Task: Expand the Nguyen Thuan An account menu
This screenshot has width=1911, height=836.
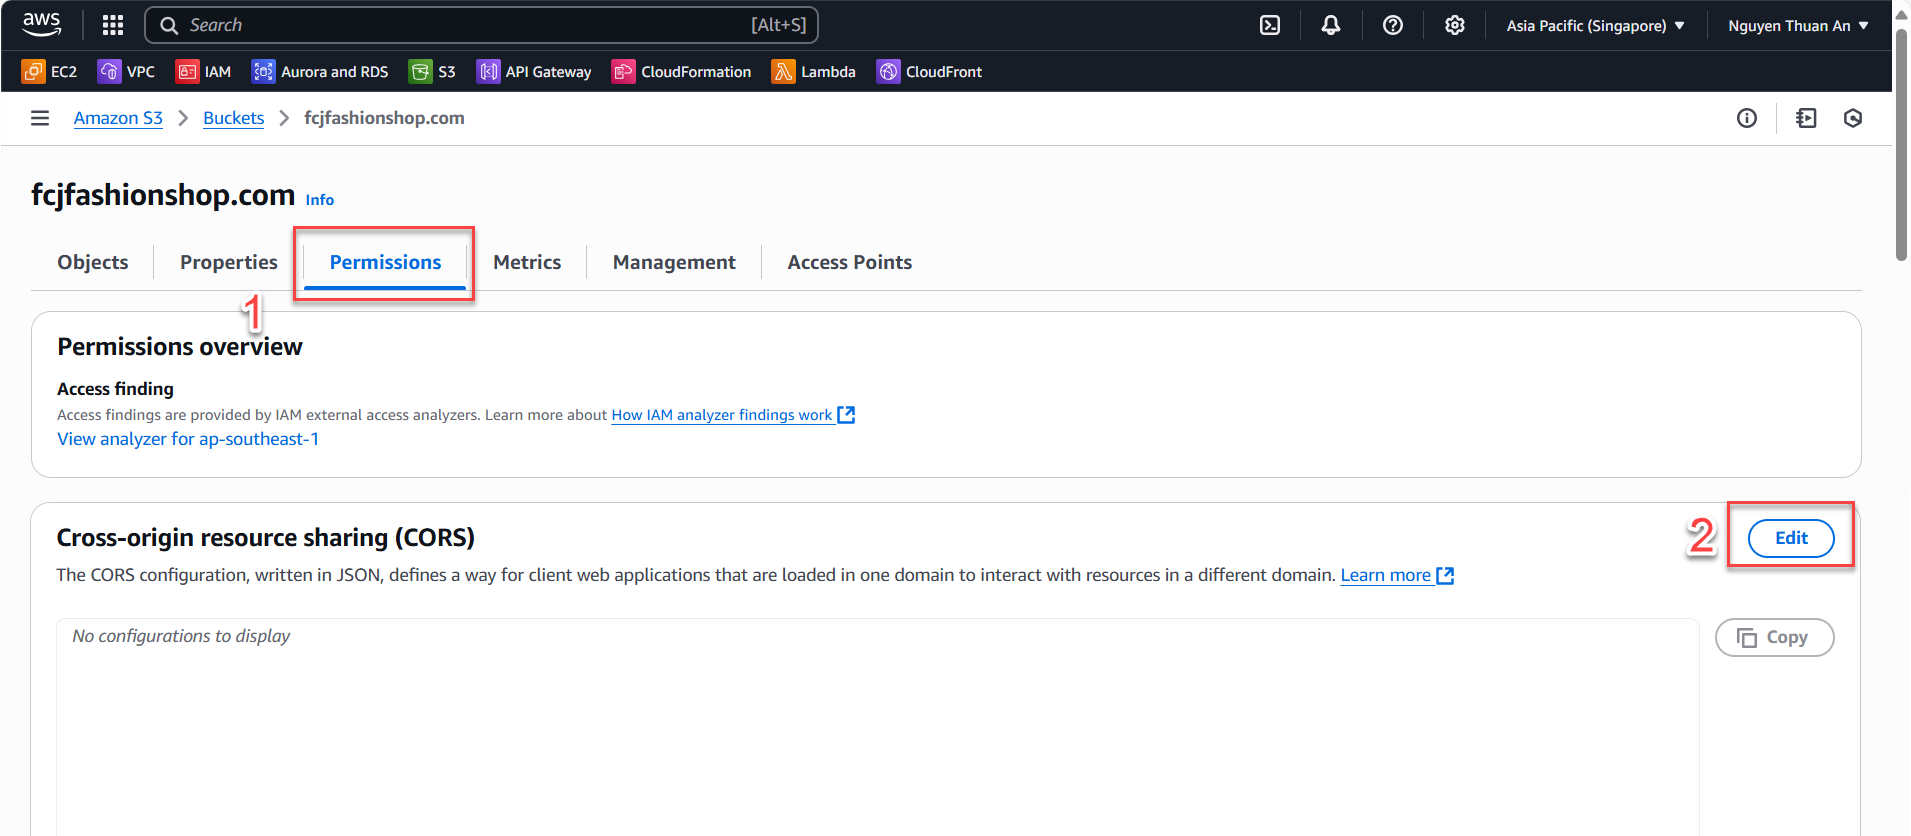Action: pos(1798,26)
